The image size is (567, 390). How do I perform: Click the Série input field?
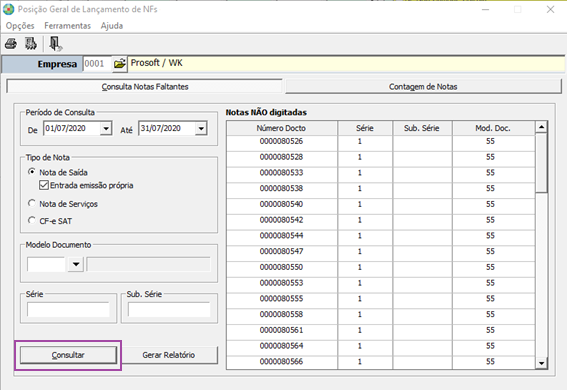point(68,310)
